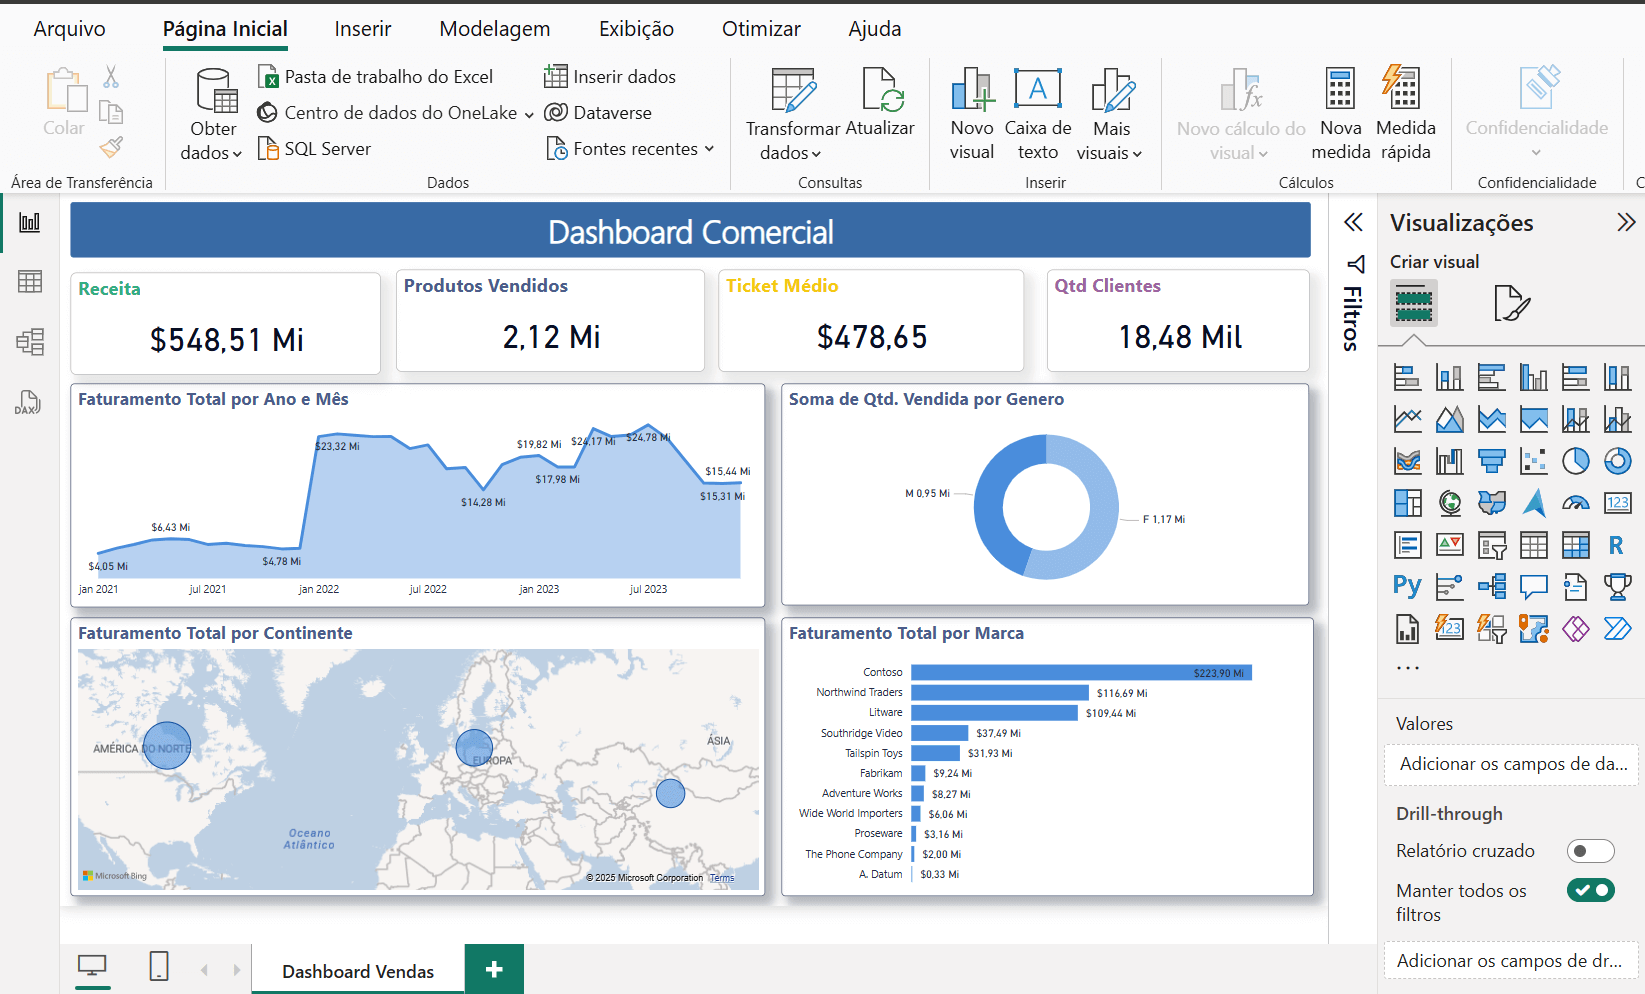Select the pie chart visualization
This screenshot has width=1645, height=994.
pyautogui.click(x=1576, y=461)
